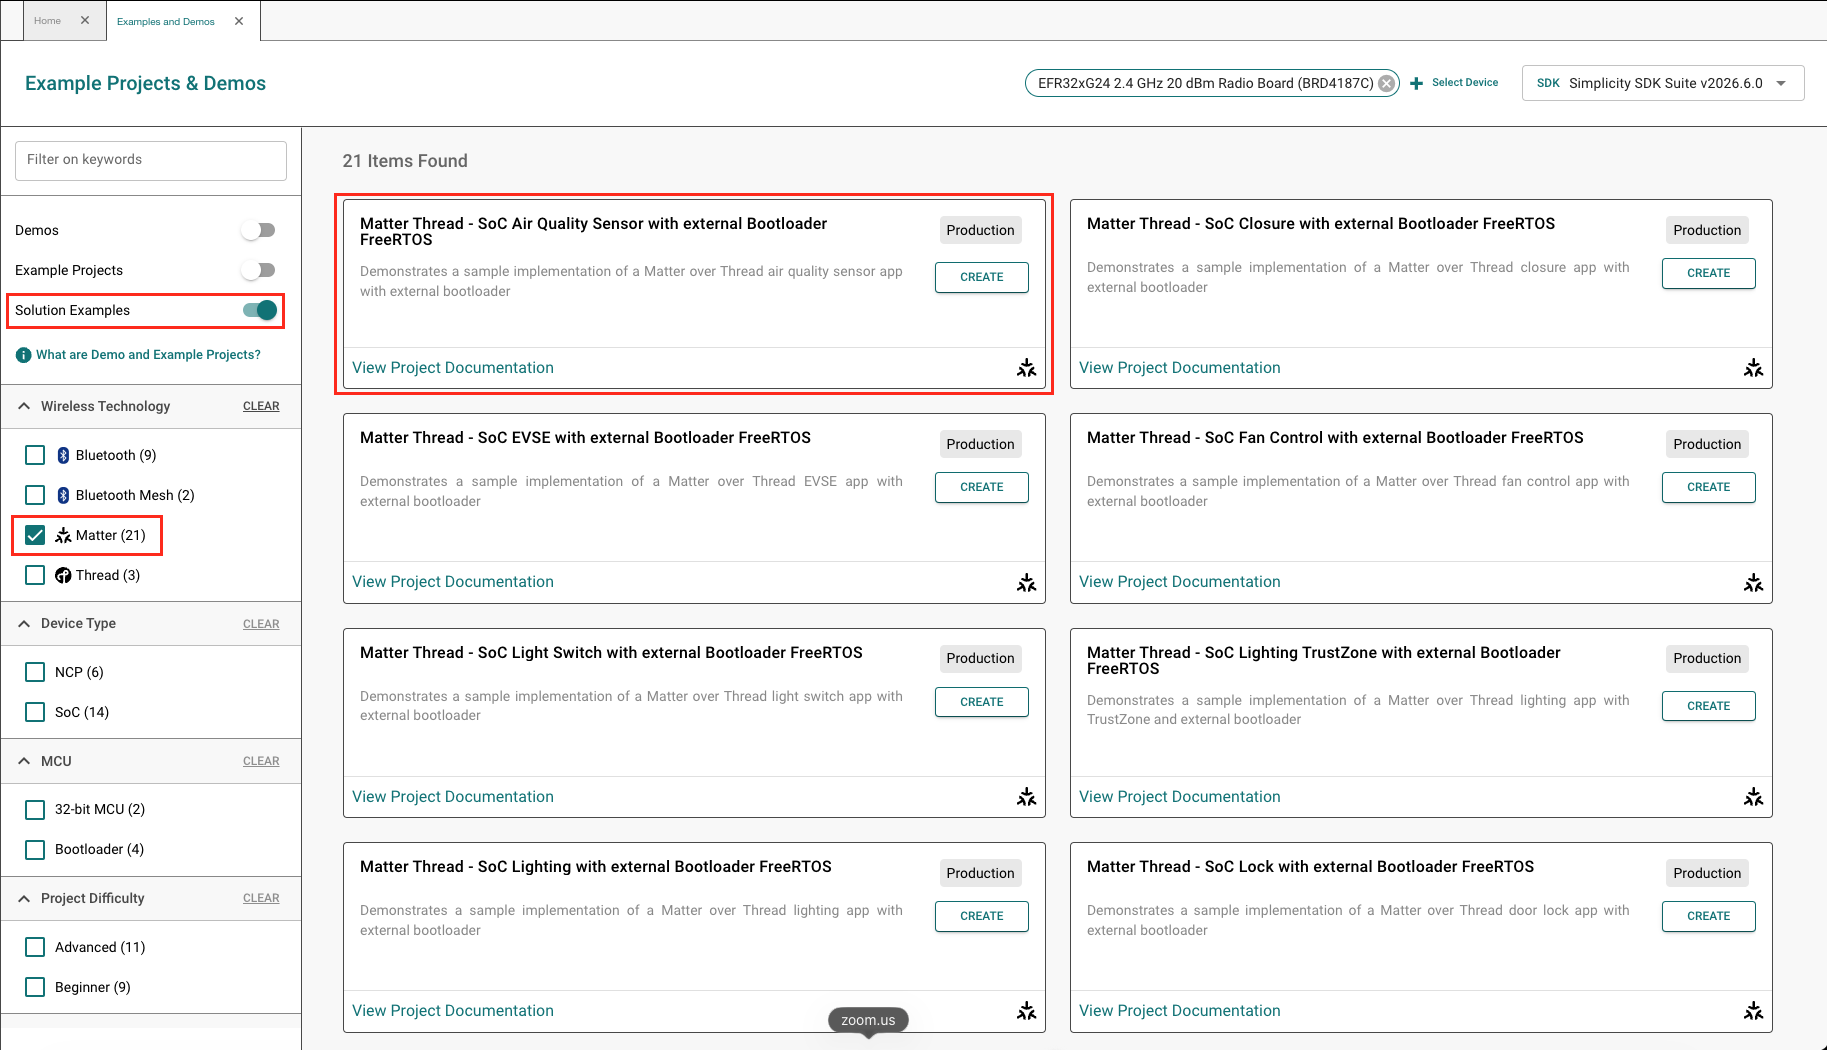
Task: Click Matter icon on SoC Closure card
Action: (x=1754, y=368)
